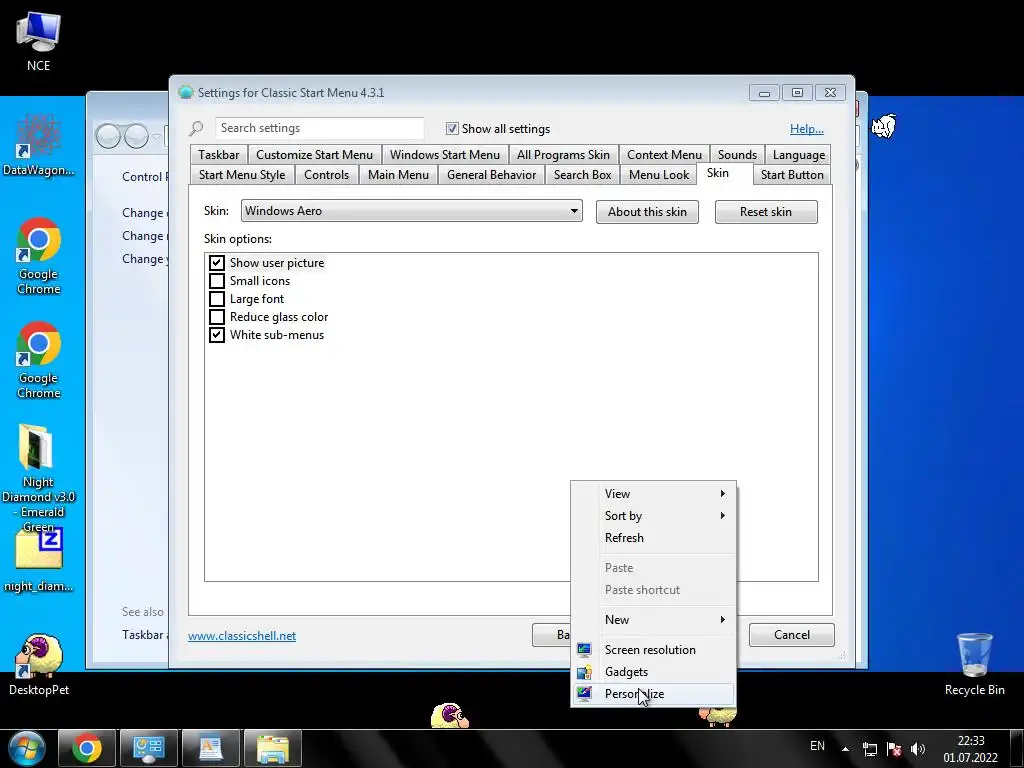Expand the View submenu
The image size is (1024, 768).
(653, 494)
